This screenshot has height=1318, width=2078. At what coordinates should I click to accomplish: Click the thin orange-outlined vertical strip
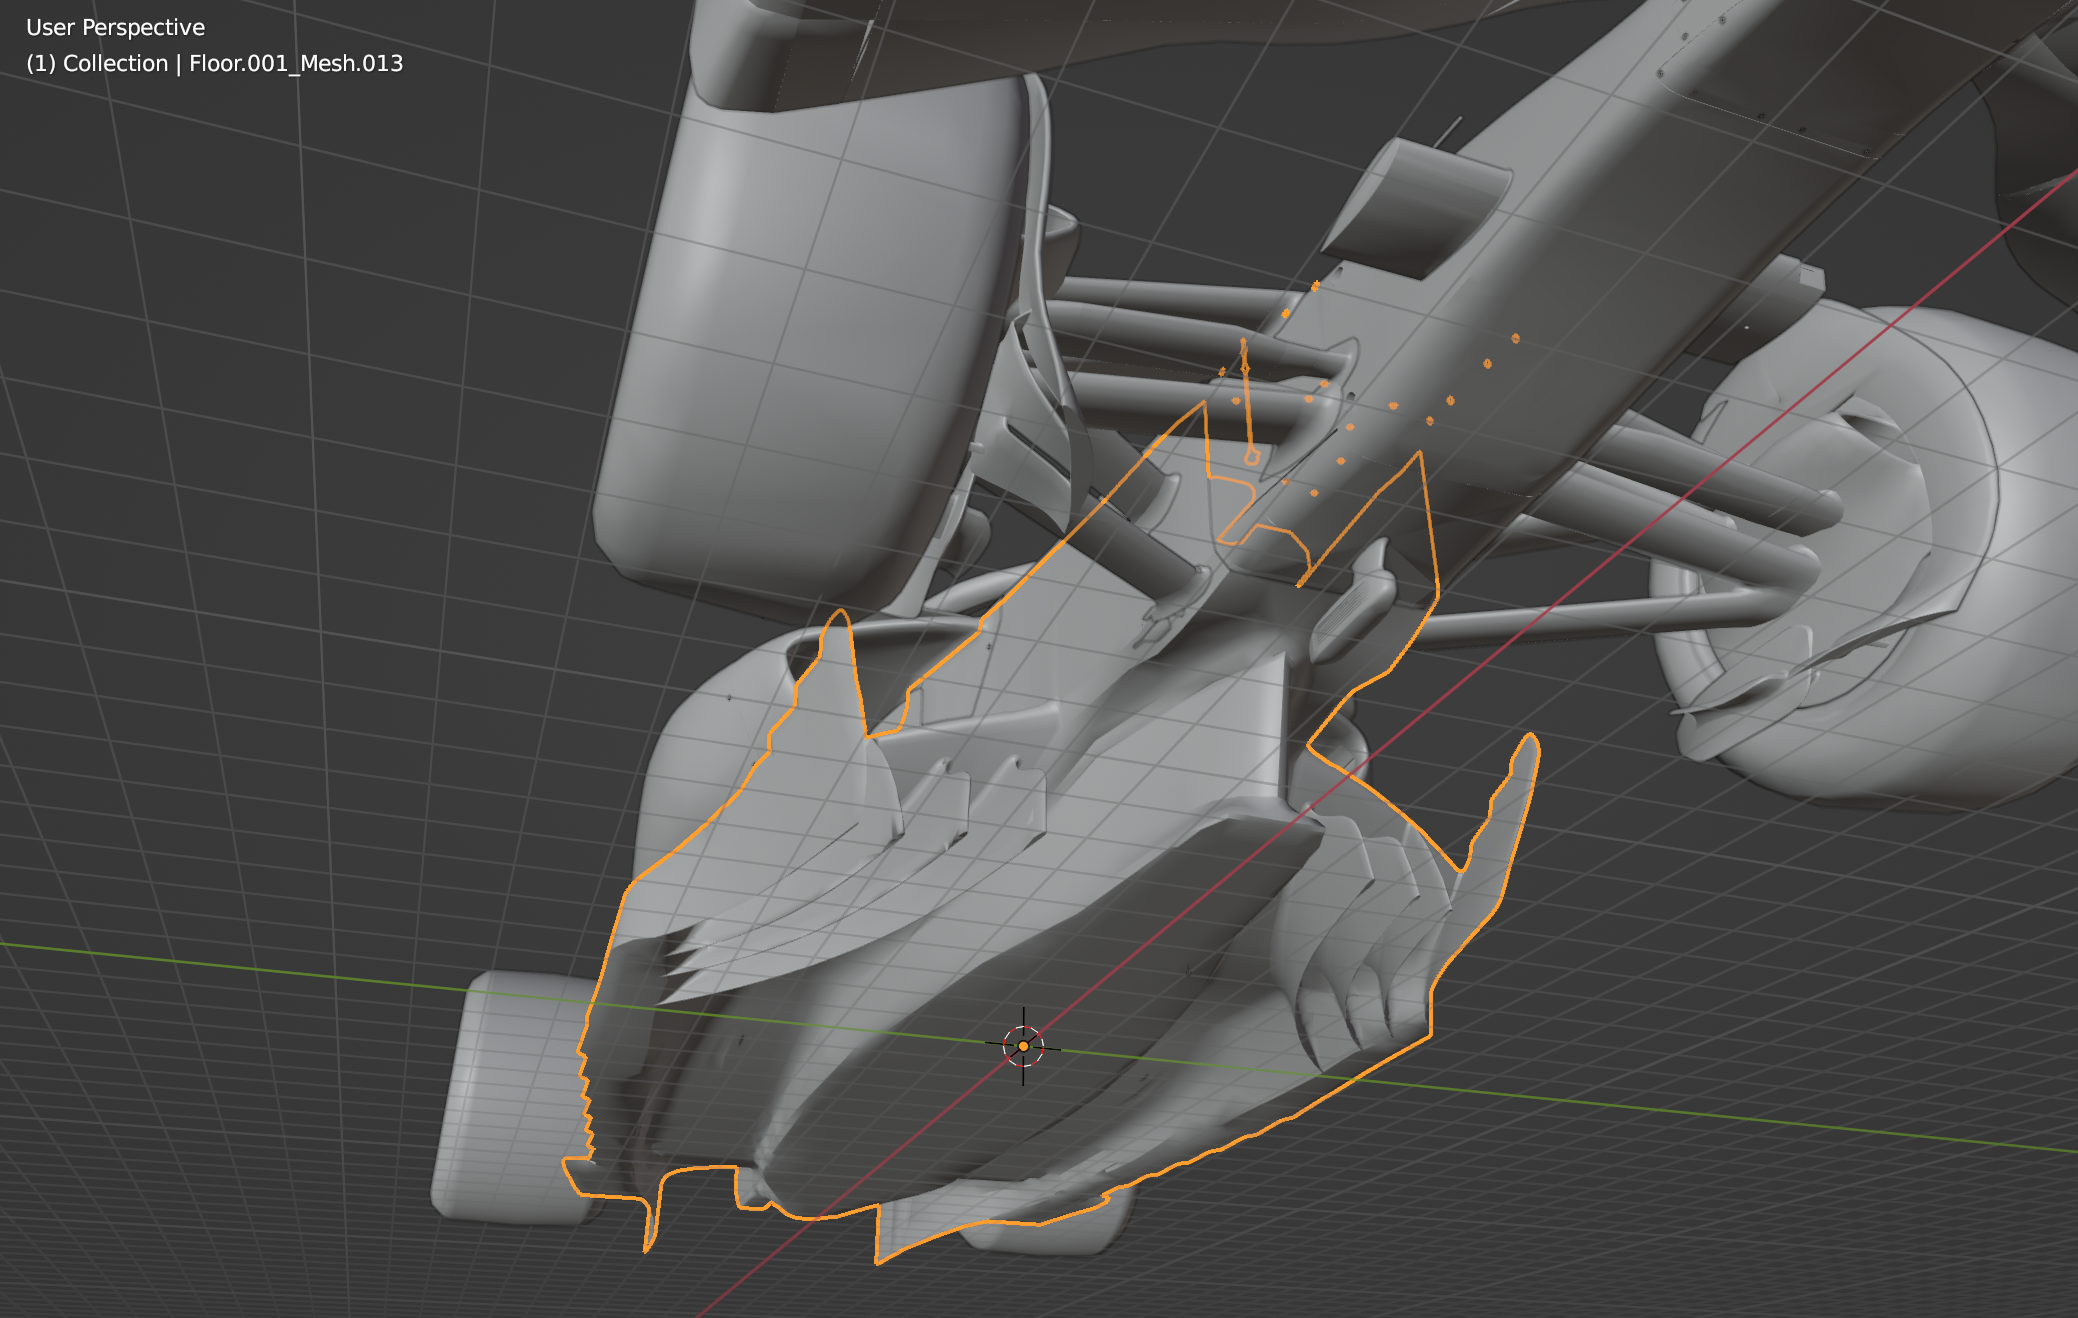click(x=1247, y=405)
